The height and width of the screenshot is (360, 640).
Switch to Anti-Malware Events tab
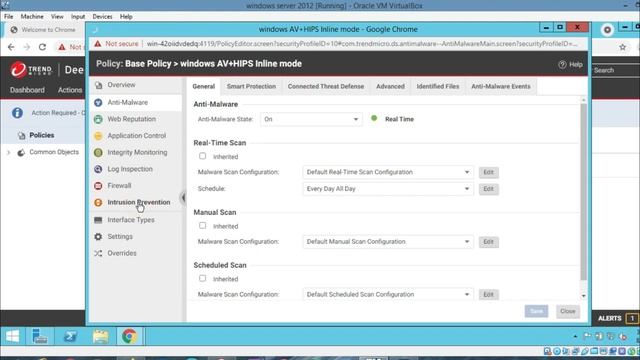coord(501,87)
